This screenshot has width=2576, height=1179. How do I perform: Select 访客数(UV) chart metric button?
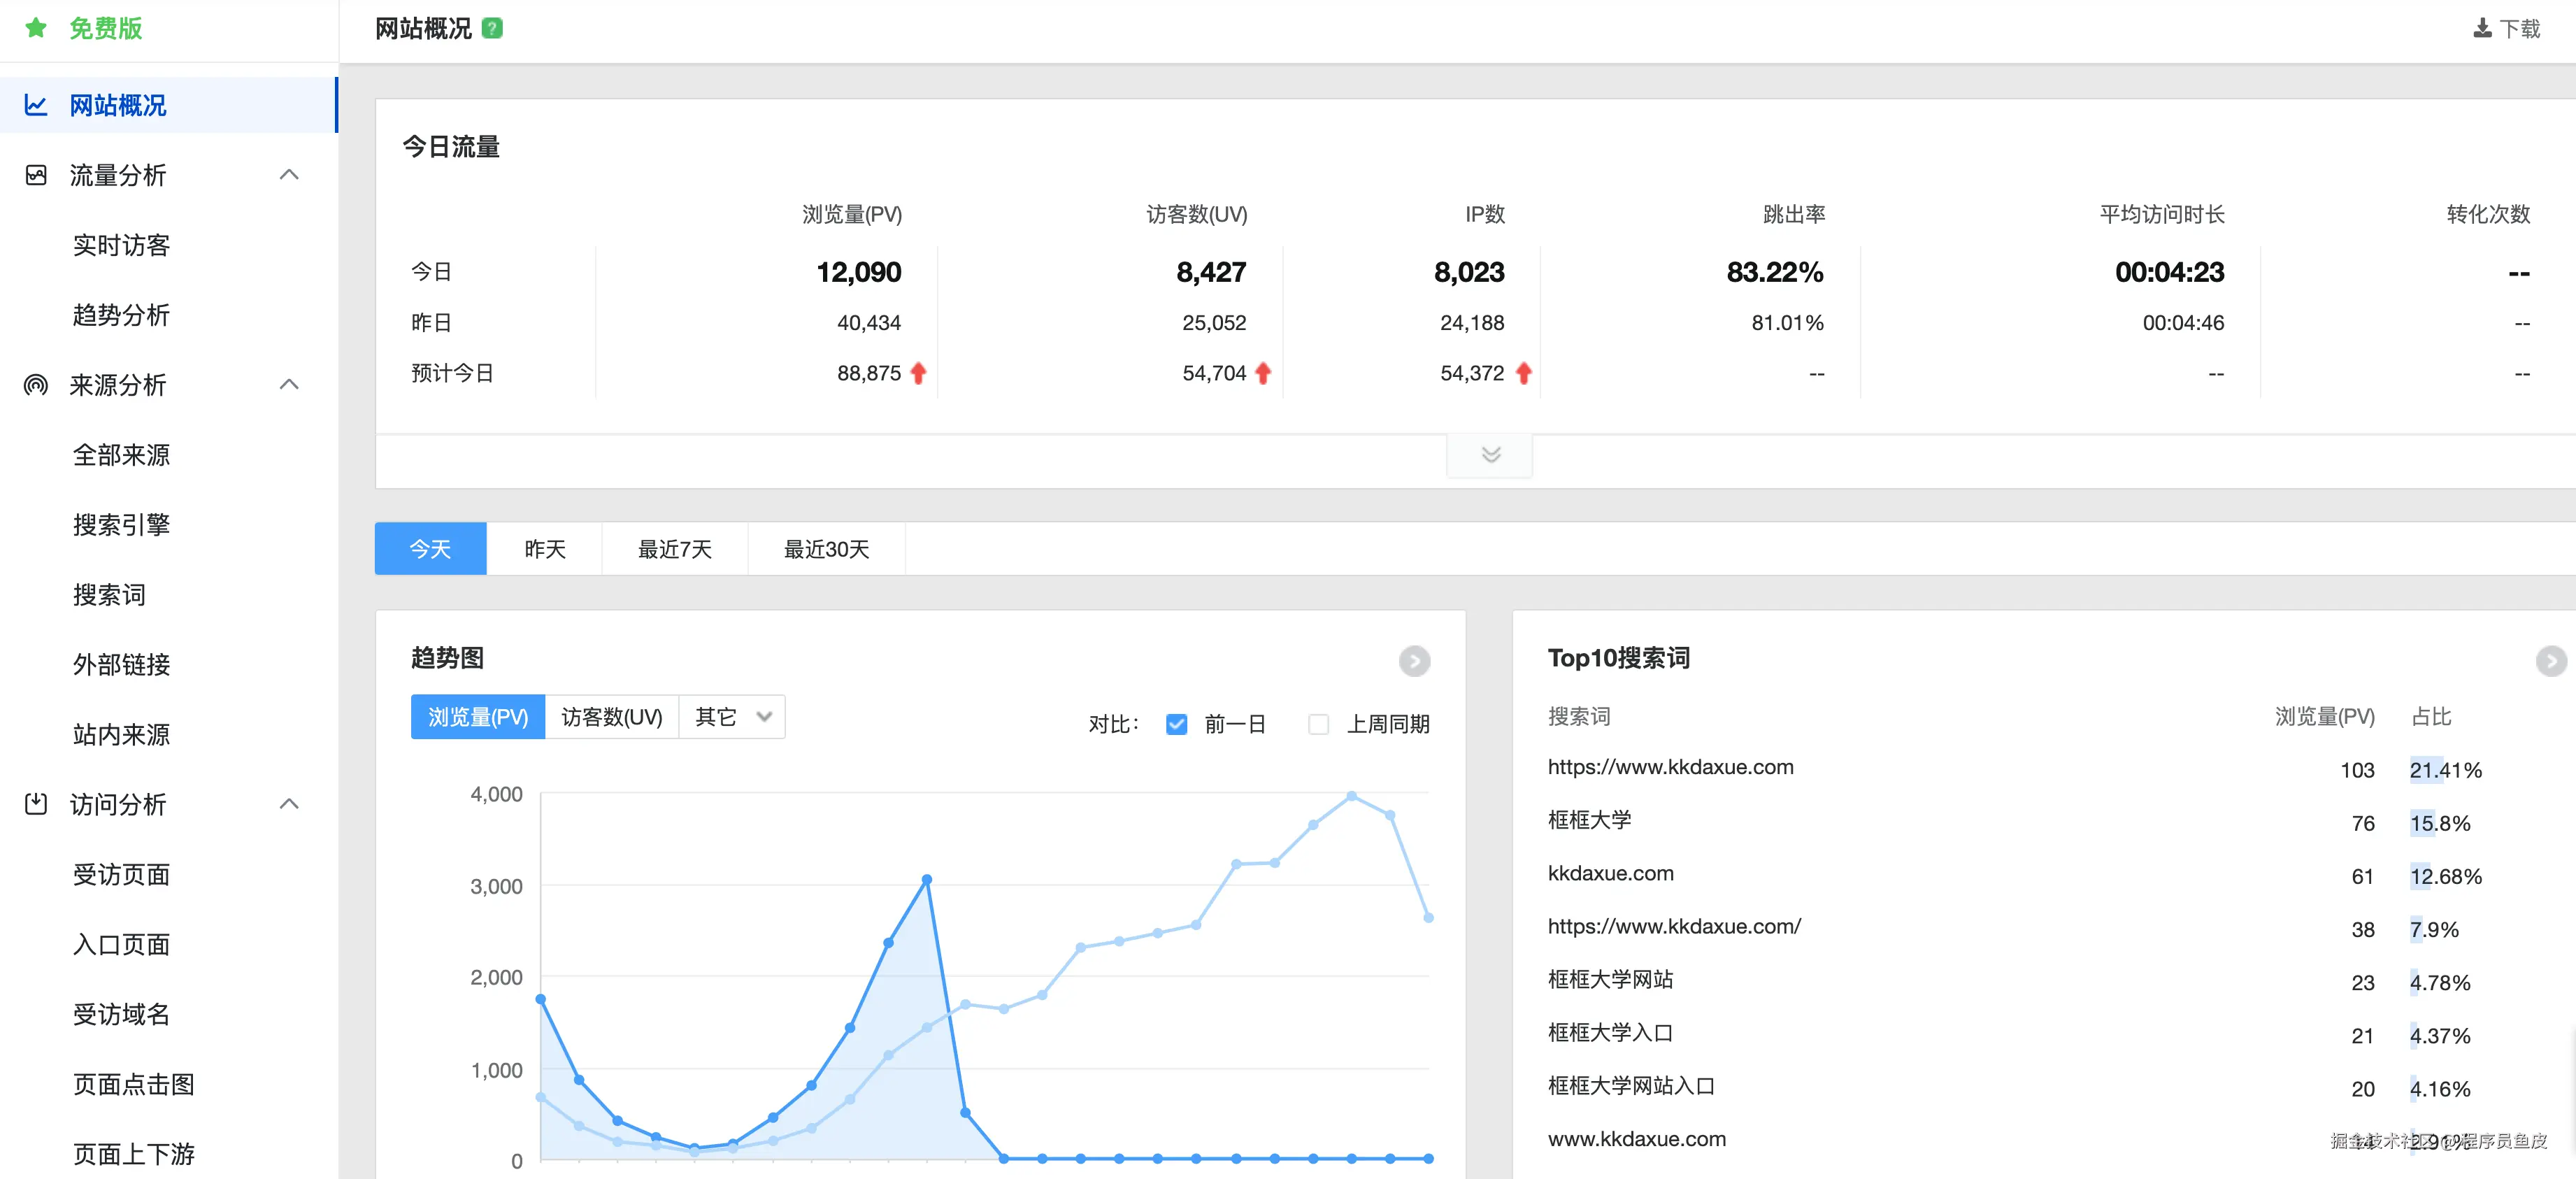coord(611,717)
